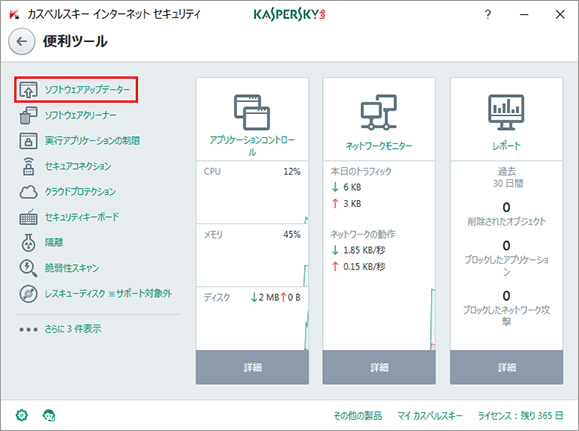Click the ソフトウェアクリーナー trash icon
The height and width of the screenshot is (431, 579).
28,115
